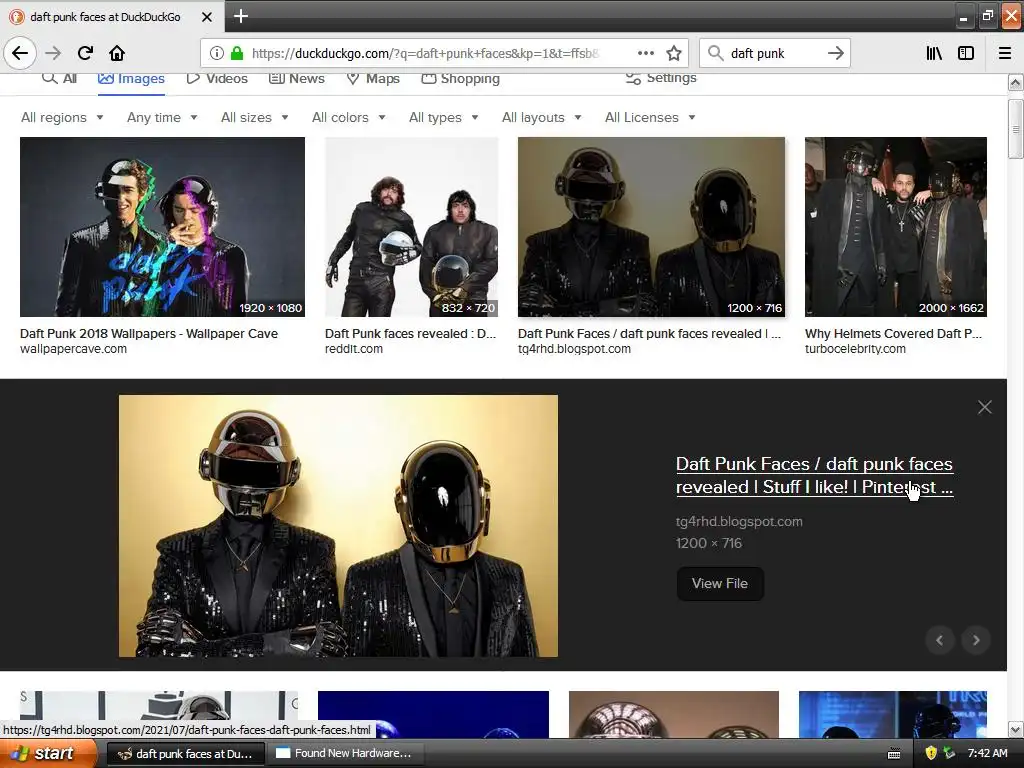Screen dimensions: 1024x768
Task: Expand the All colors filter
Action: 349,118
